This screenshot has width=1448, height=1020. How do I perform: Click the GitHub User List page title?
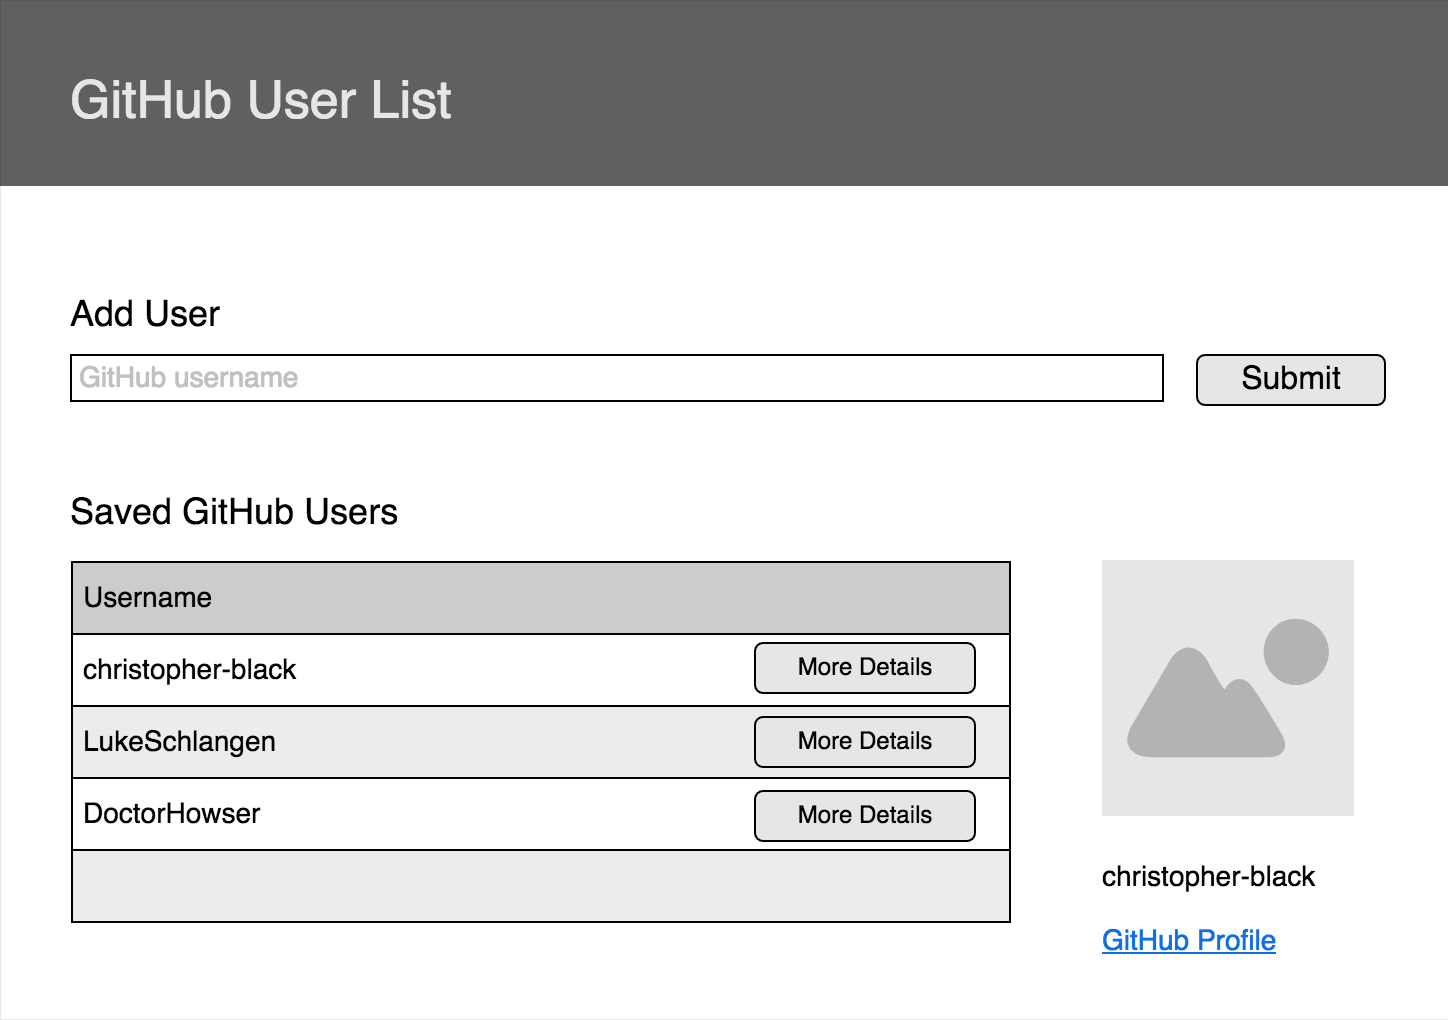click(x=261, y=100)
